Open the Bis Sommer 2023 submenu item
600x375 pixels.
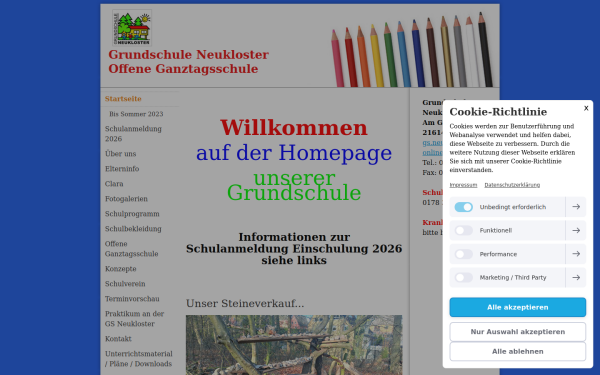(x=136, y=114)
